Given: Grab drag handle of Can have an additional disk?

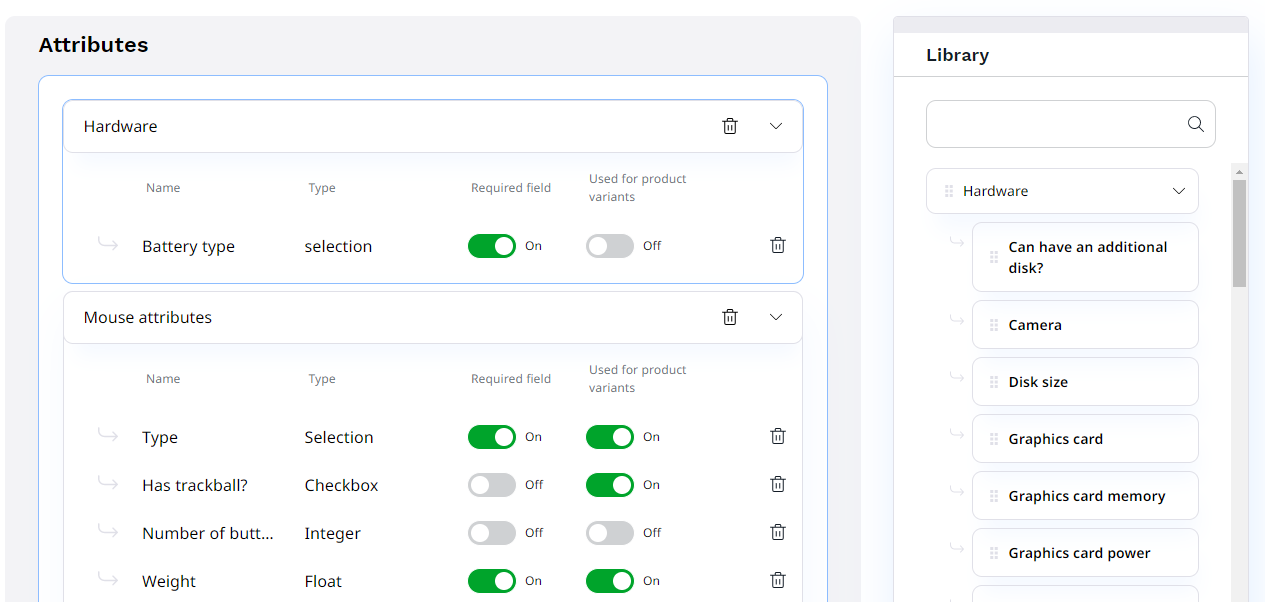Looking at the screenshot, I should (994, 257).
